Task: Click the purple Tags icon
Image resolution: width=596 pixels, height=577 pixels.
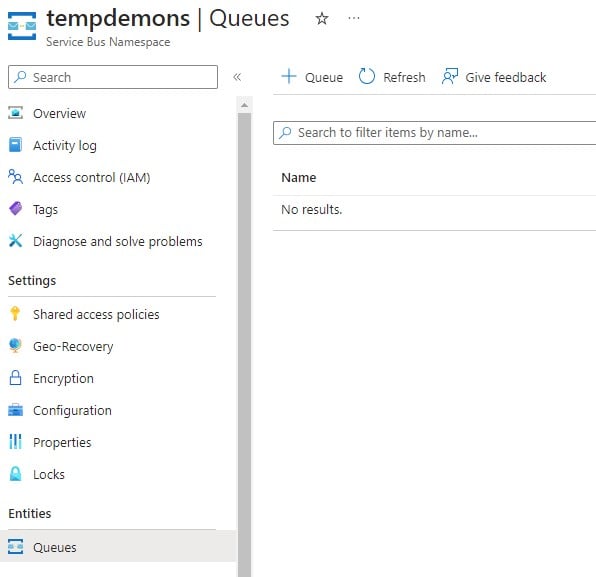Action: [15, 209]
